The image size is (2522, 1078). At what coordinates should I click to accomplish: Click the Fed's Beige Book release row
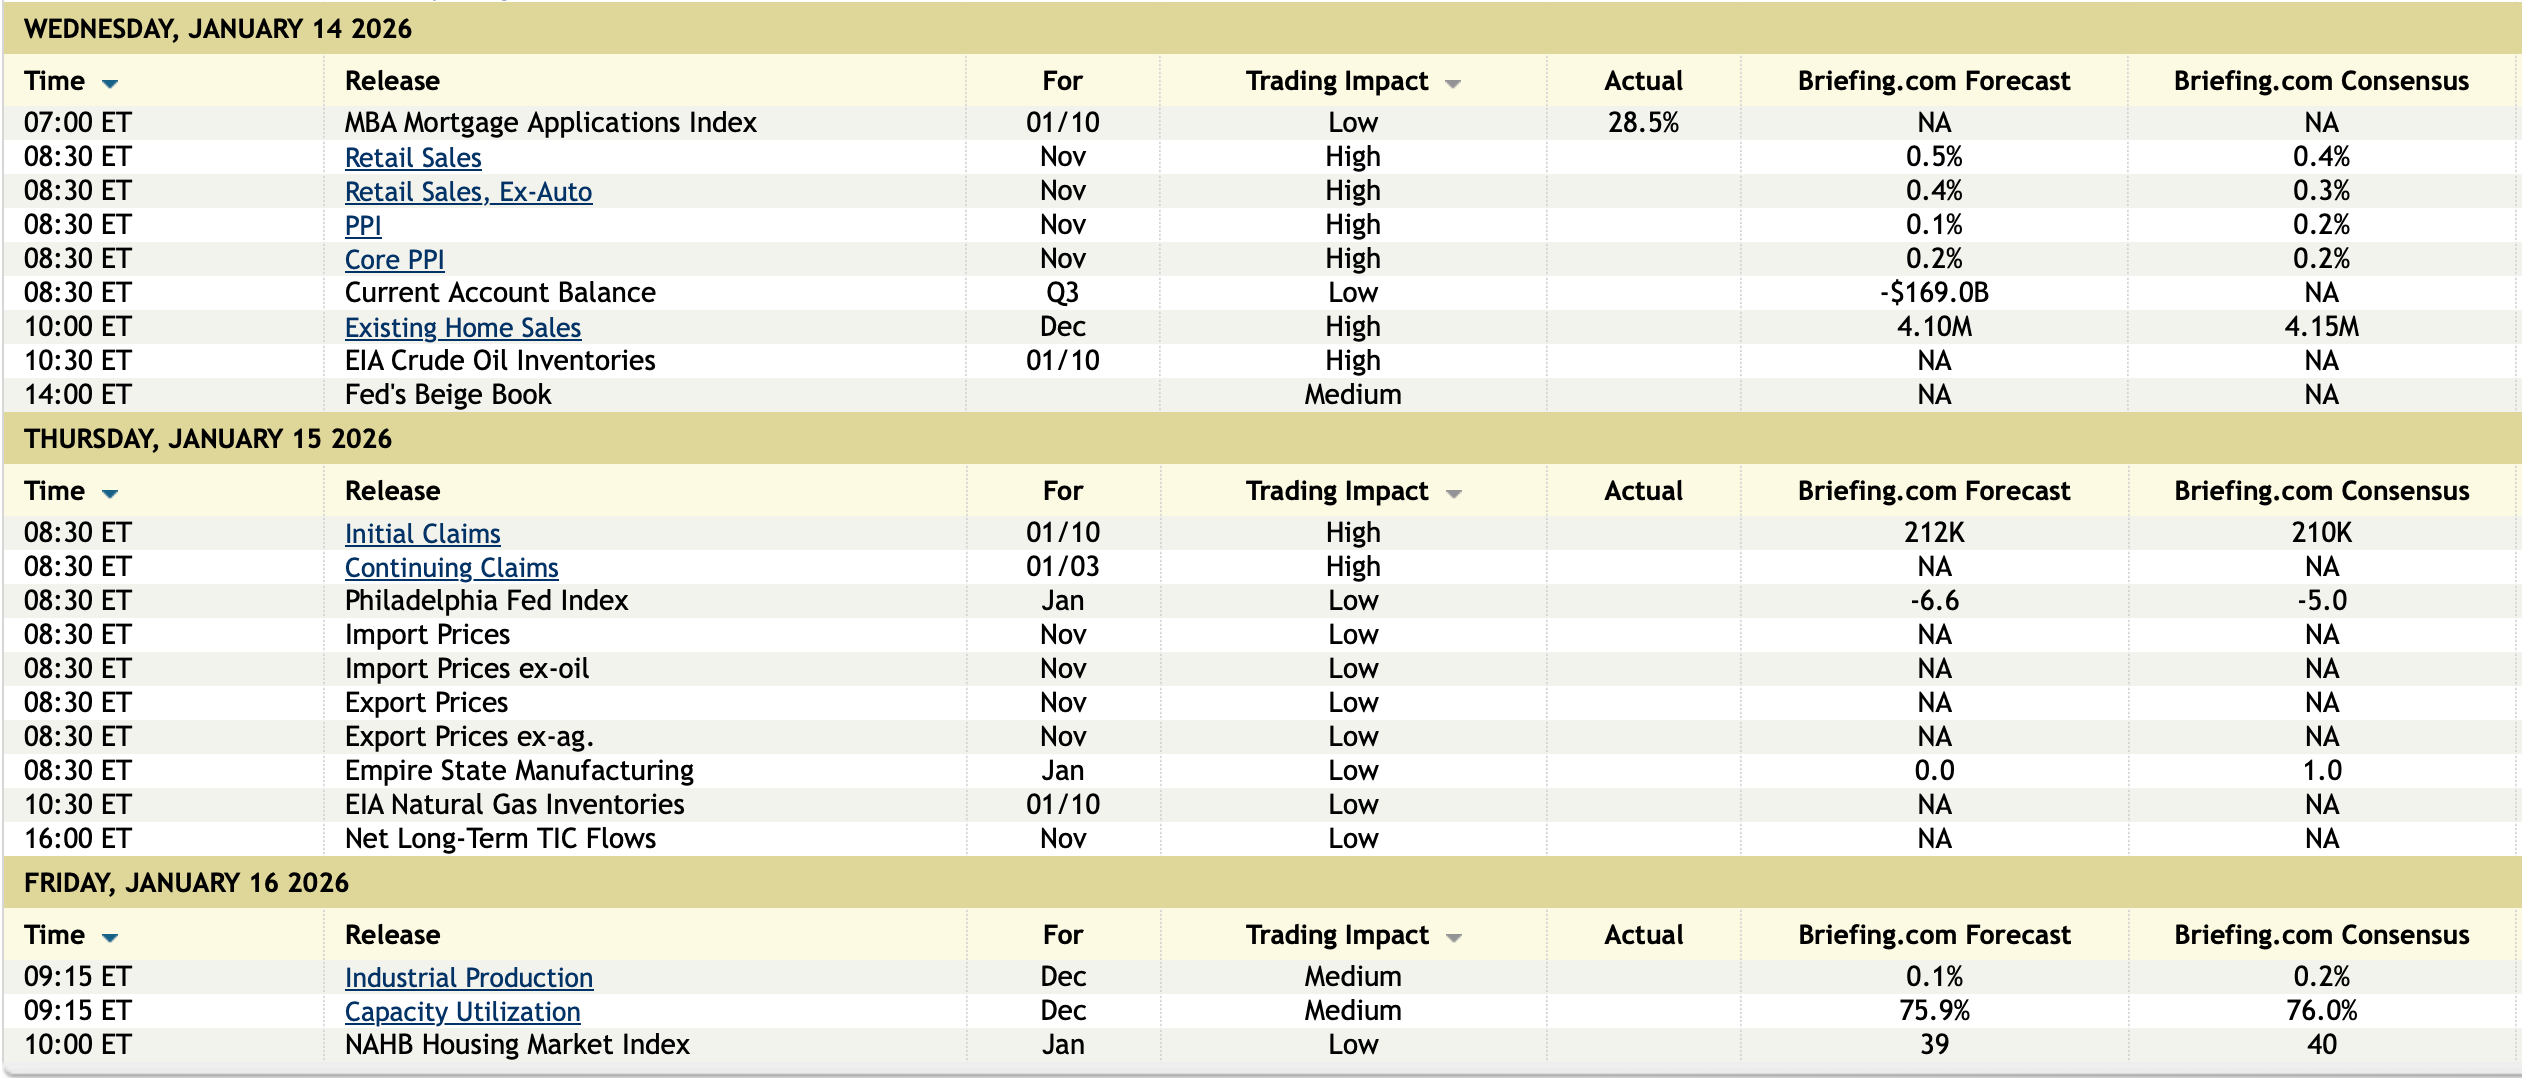coord(448,395)
